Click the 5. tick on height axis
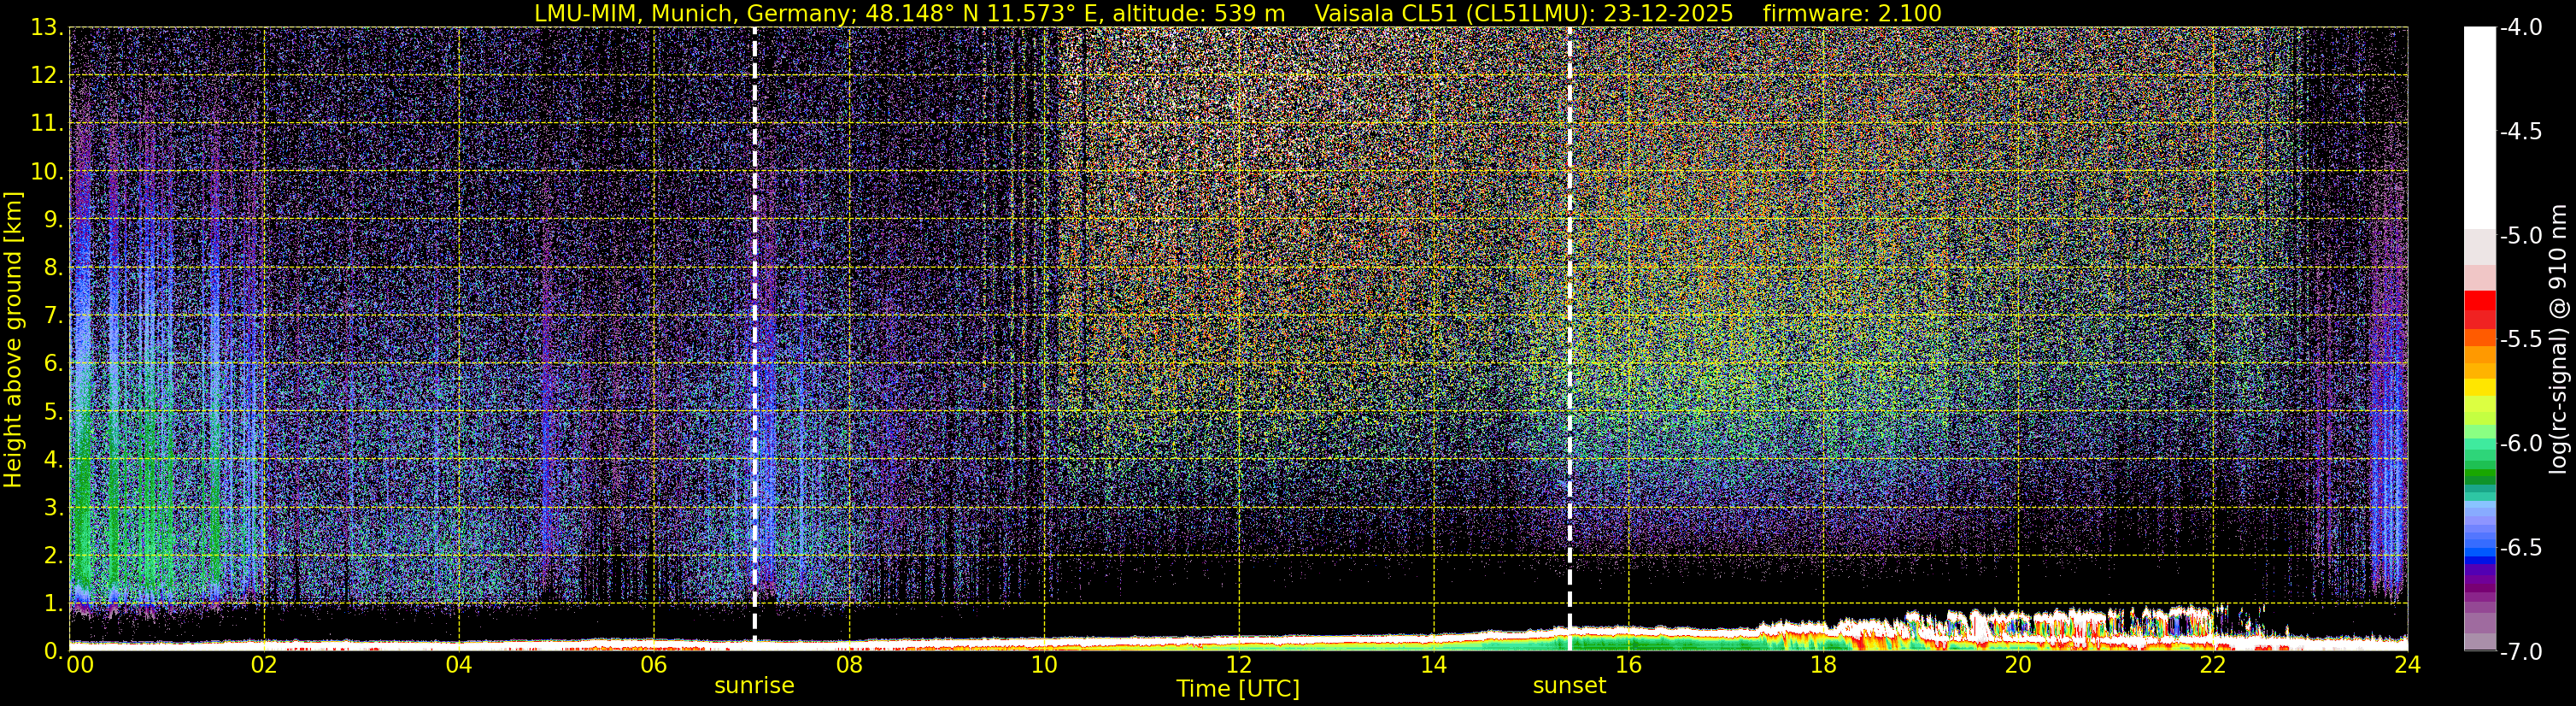Image resolution: width=2576 pixels, height=706 pixels. tap(52, 412)
